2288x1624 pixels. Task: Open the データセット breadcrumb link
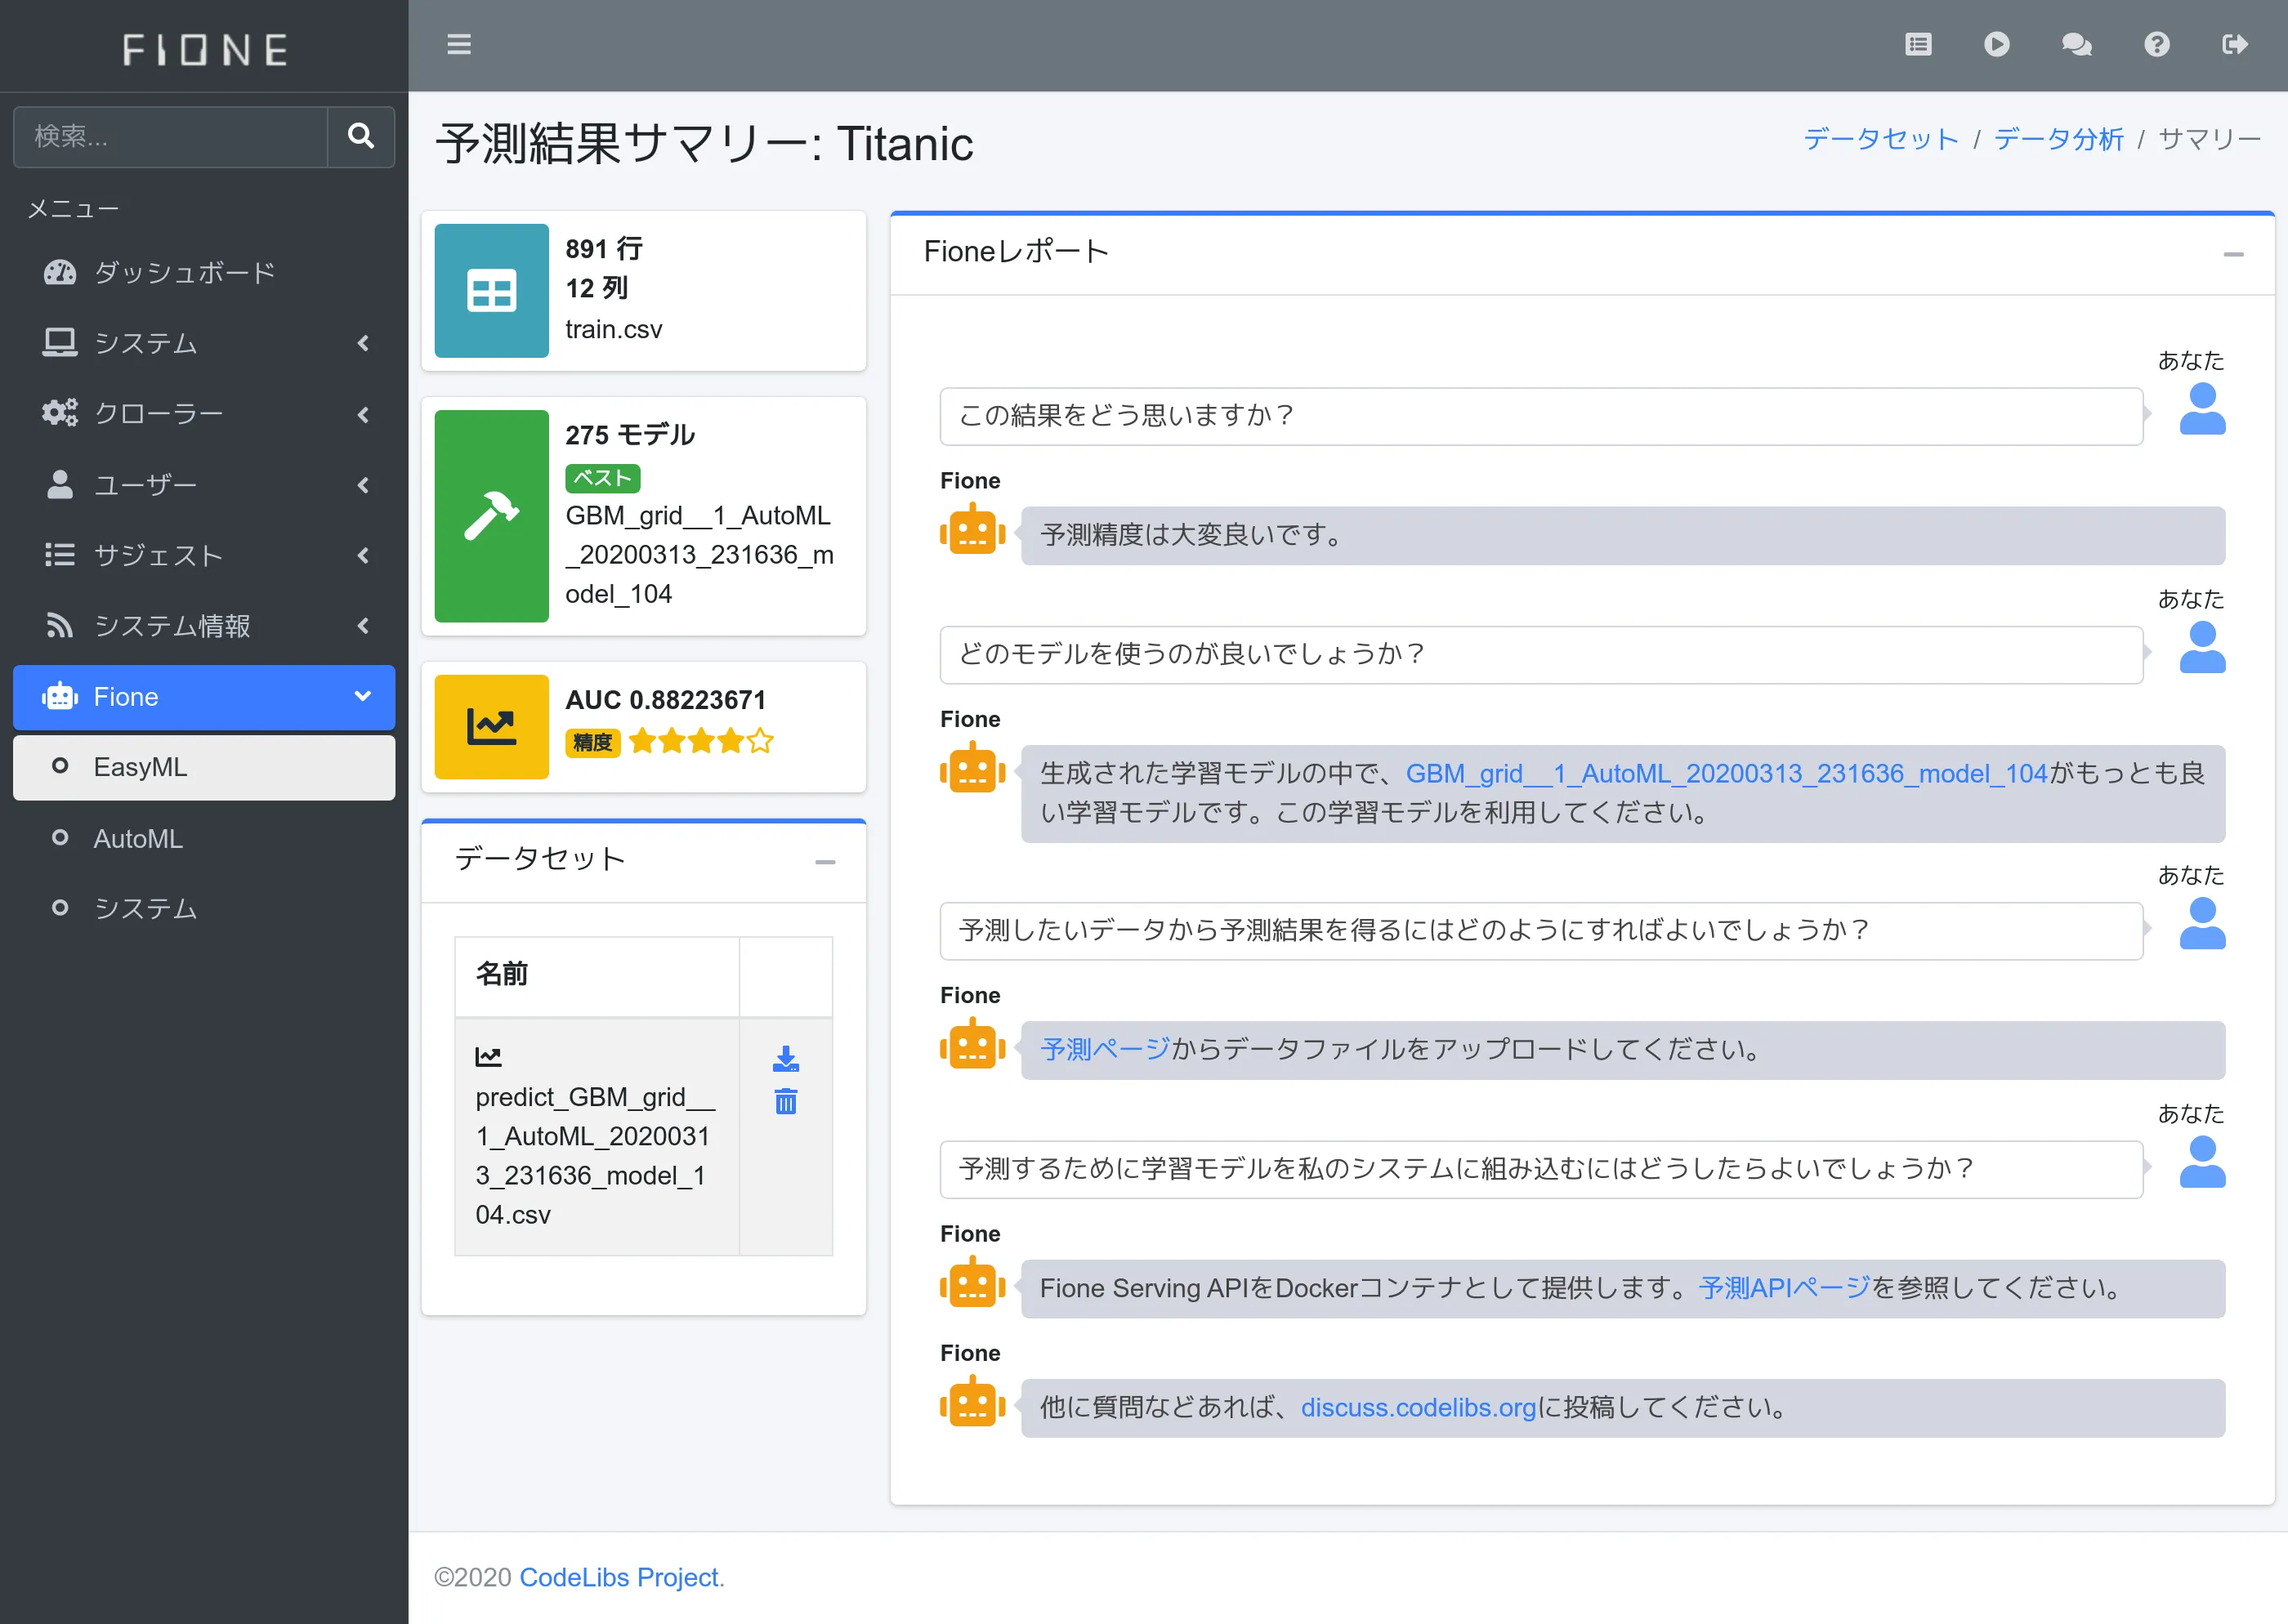click(1880, 139)
